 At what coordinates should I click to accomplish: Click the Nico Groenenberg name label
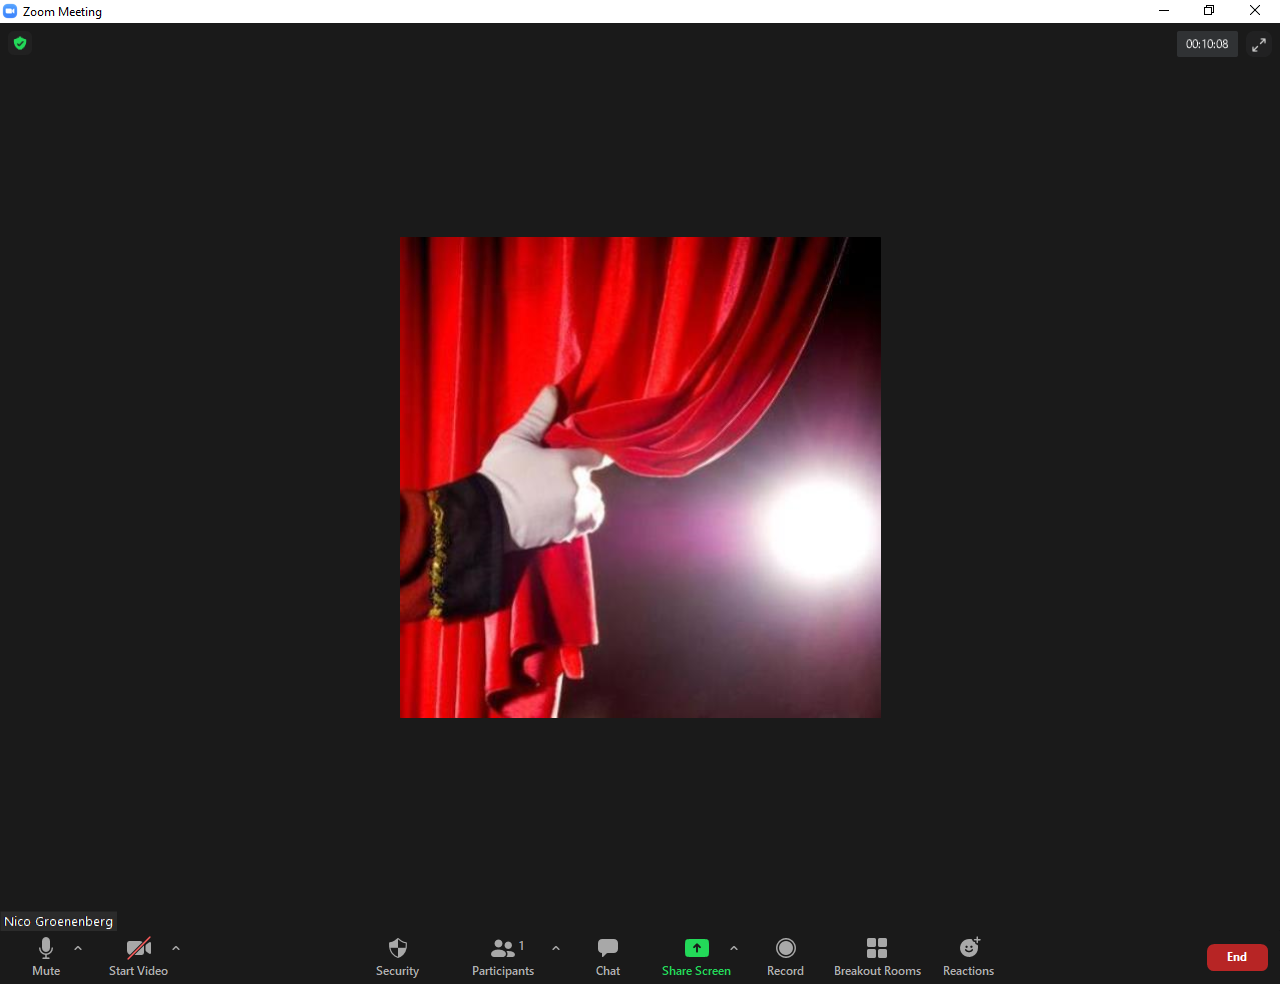[58, 921]
